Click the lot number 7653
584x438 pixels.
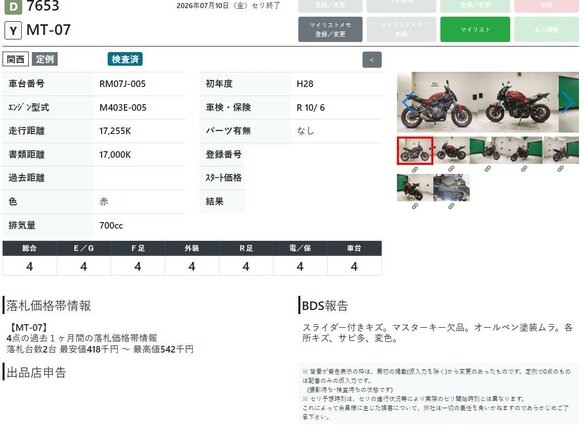43,6
